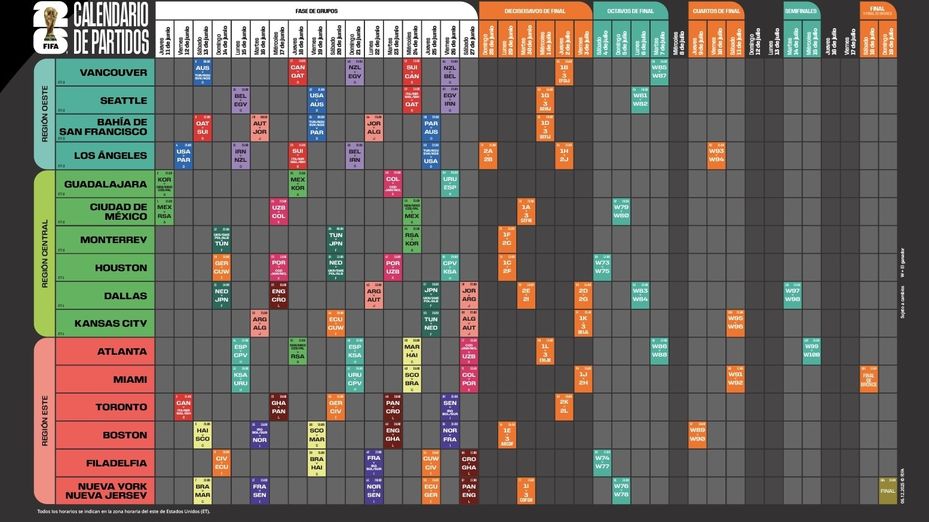Image resolution: width=929 pixels, height=522 pixels.
Task: Select the W99 vs W100 semifinal in Atlanta
Action: [811, 351]
